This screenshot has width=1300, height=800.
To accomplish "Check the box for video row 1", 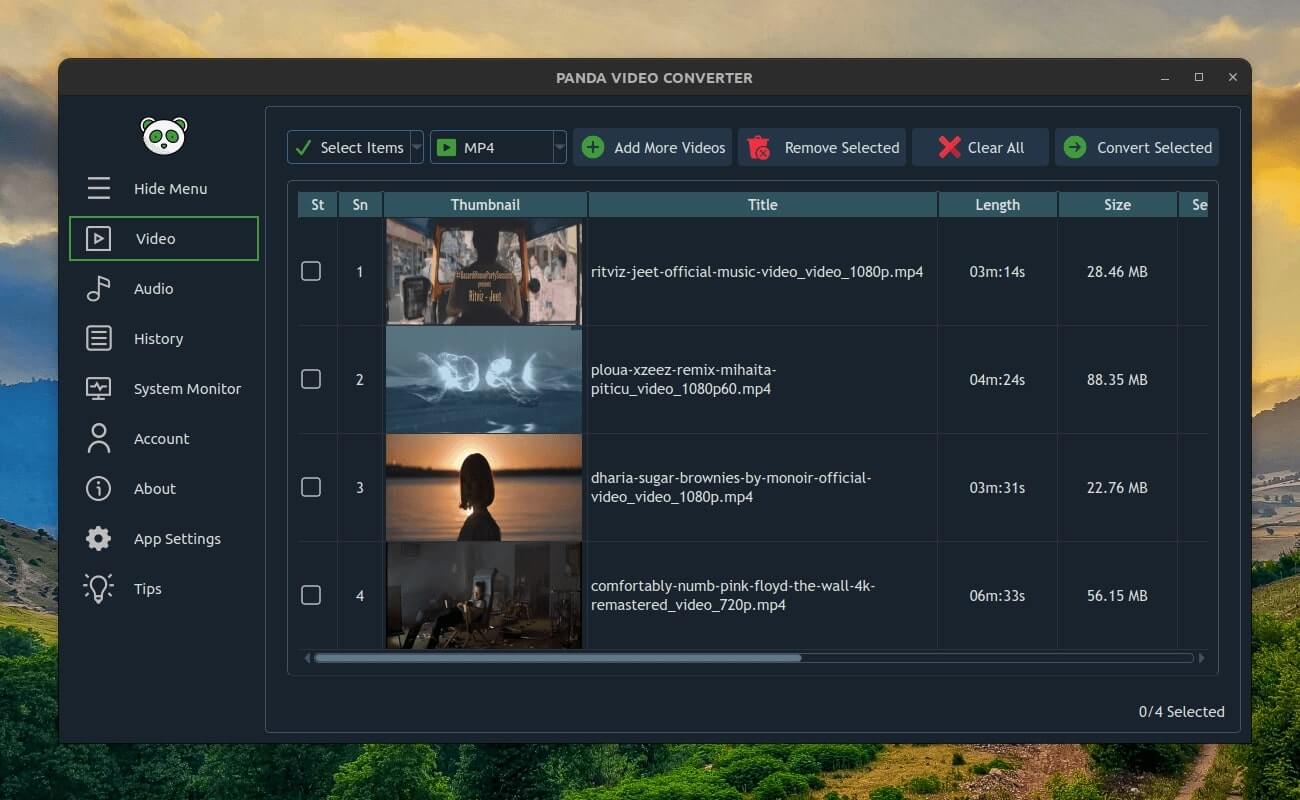I will point(311,271).
